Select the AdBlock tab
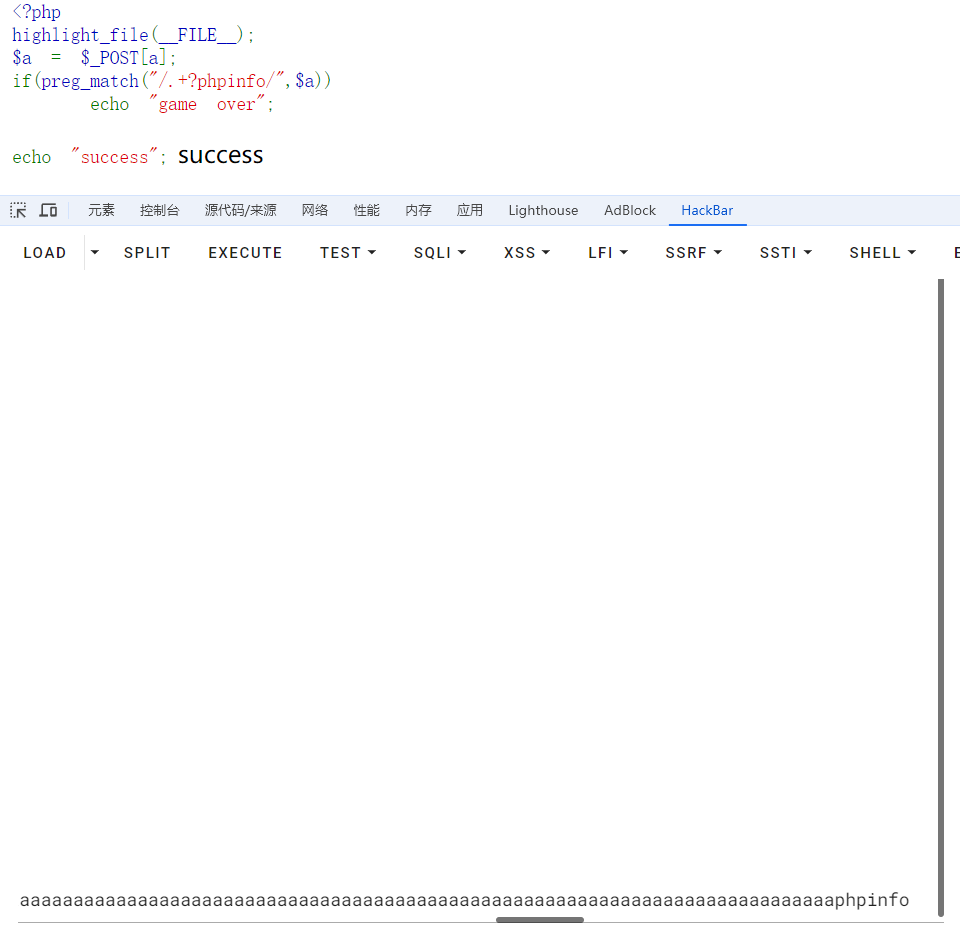The height and width of the screenshot is (929, 960). (630, 210)
